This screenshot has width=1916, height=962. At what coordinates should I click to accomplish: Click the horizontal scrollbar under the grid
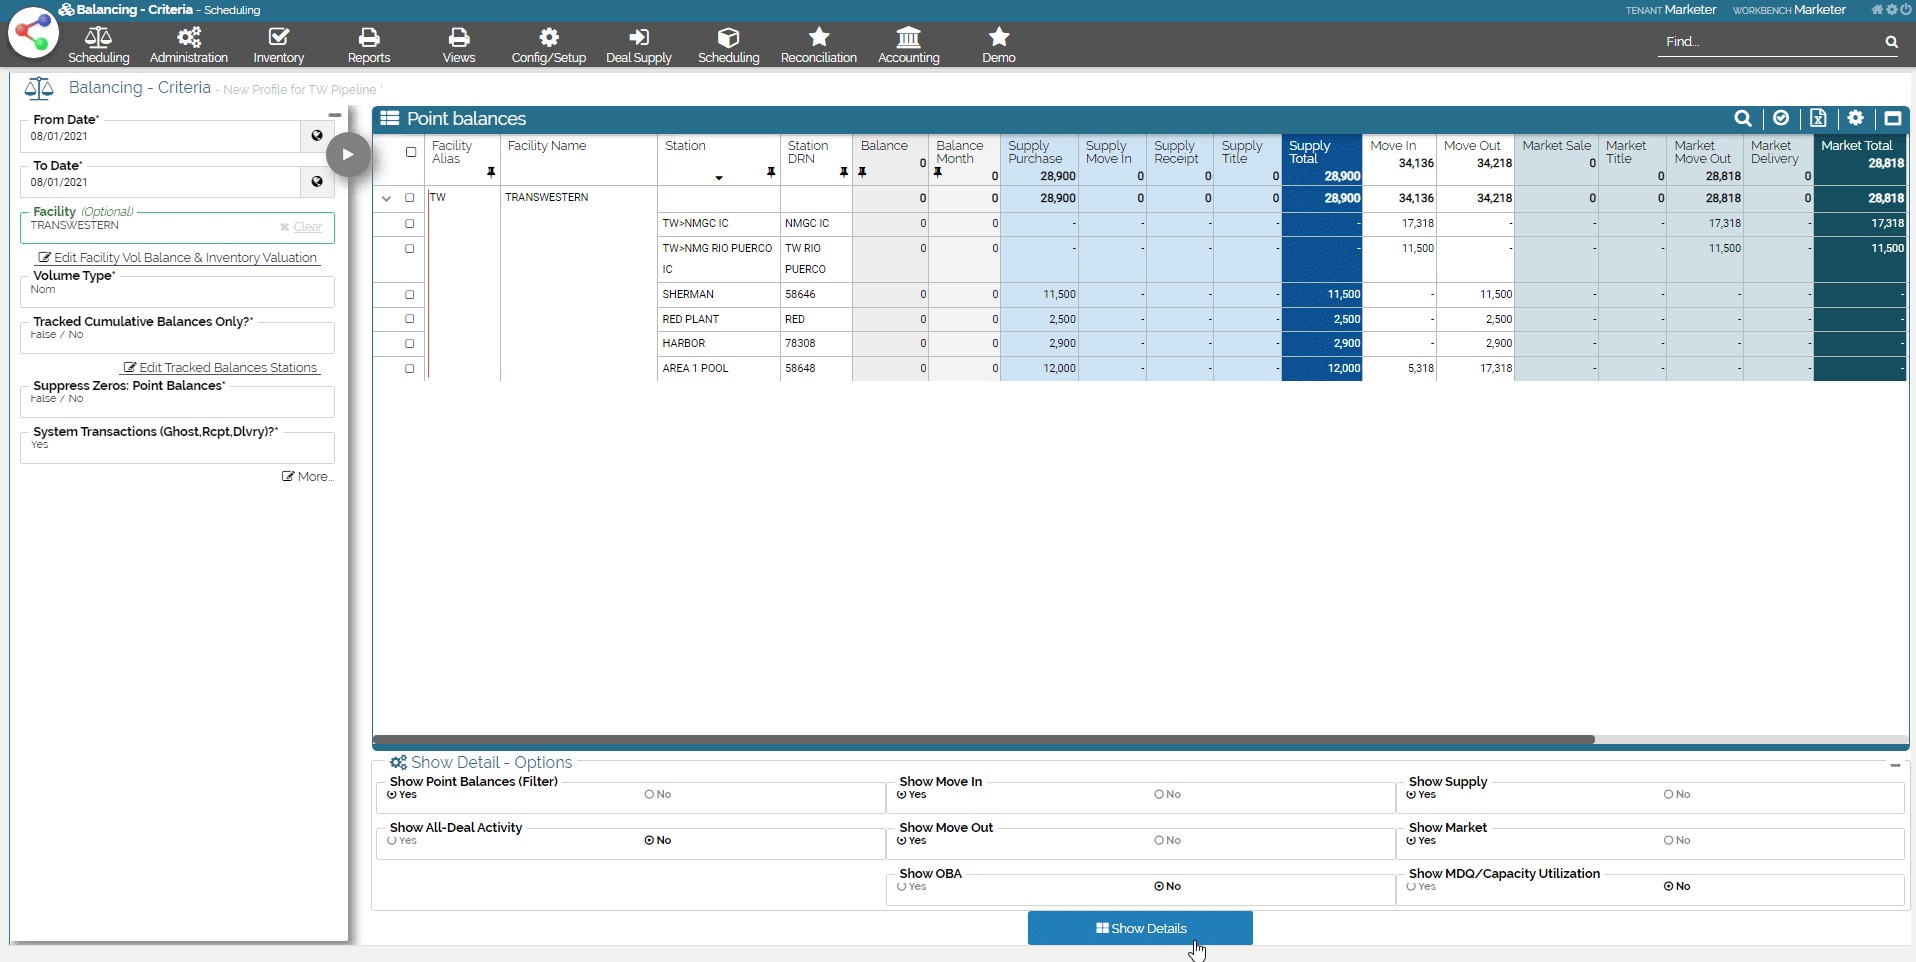click(983, 740)
